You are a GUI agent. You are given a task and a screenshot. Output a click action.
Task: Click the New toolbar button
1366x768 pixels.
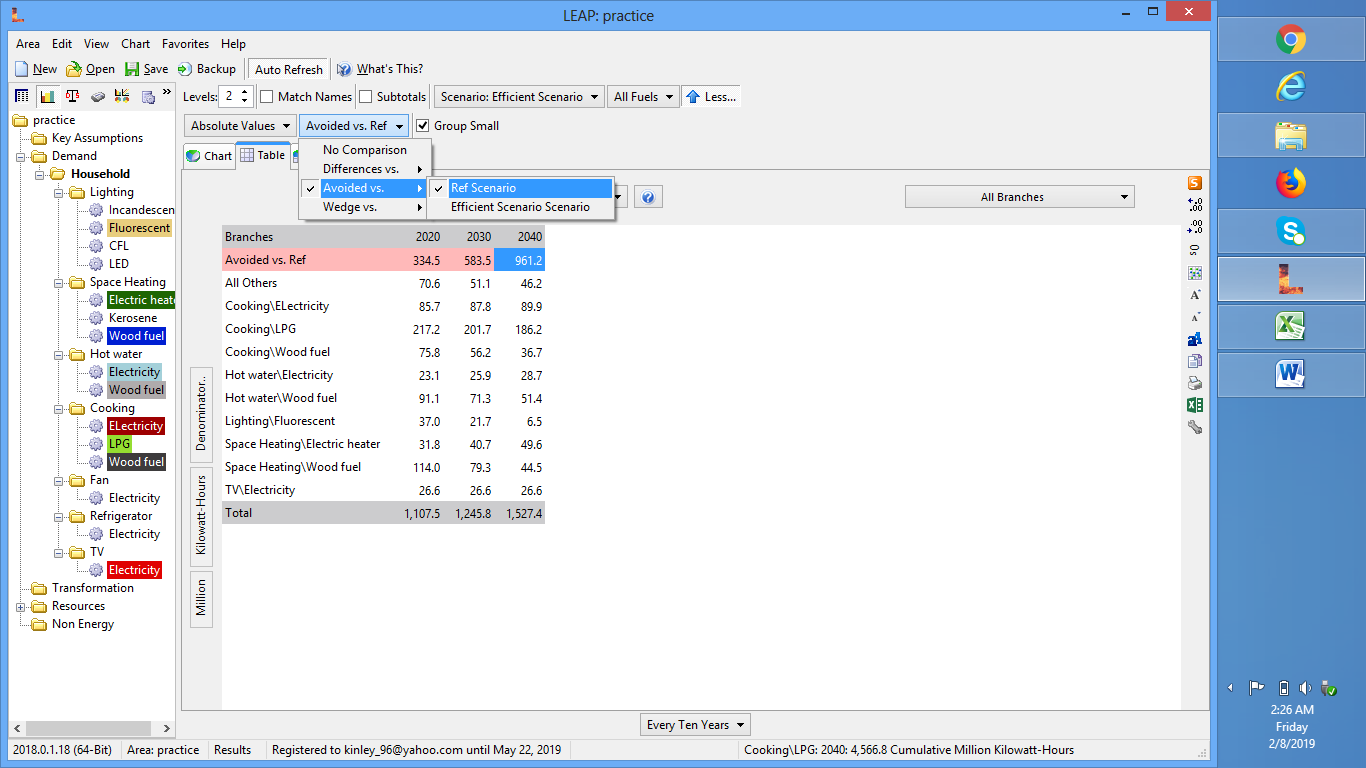(x=36, y=69)
